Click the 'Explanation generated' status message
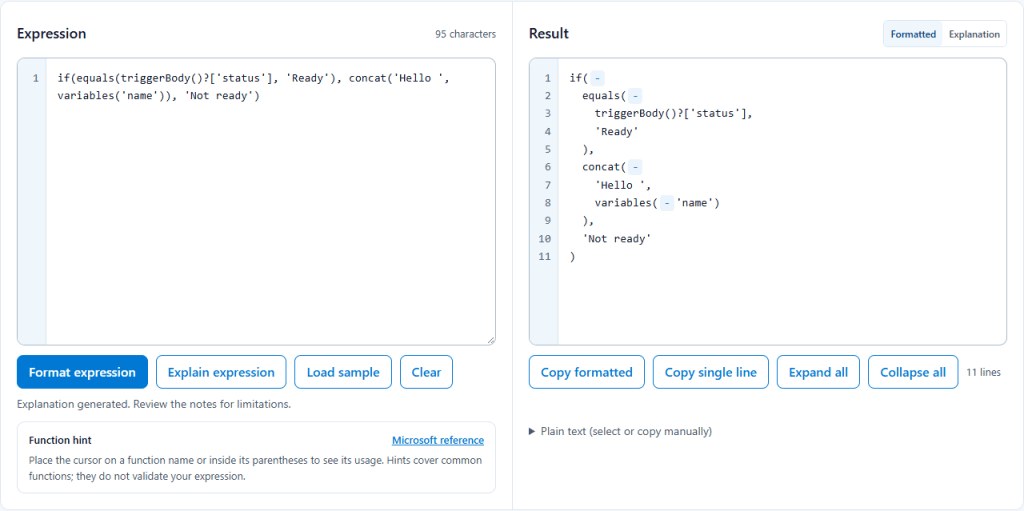This screenshot has width=1024, height=511. pos(154,404)
